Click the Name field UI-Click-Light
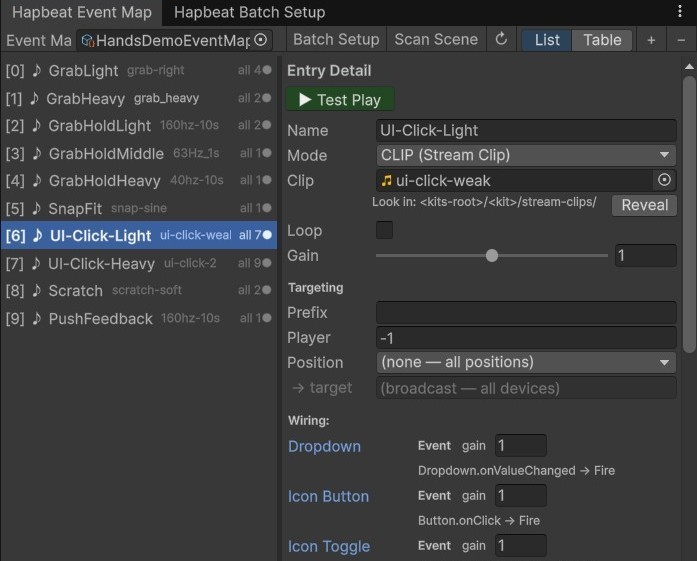The height and width of the screenshot is (561, 697). (x=526, y=131)
